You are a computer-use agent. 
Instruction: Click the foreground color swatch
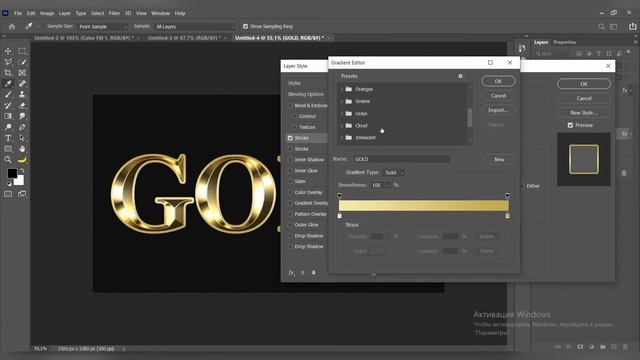click(12, 173)
